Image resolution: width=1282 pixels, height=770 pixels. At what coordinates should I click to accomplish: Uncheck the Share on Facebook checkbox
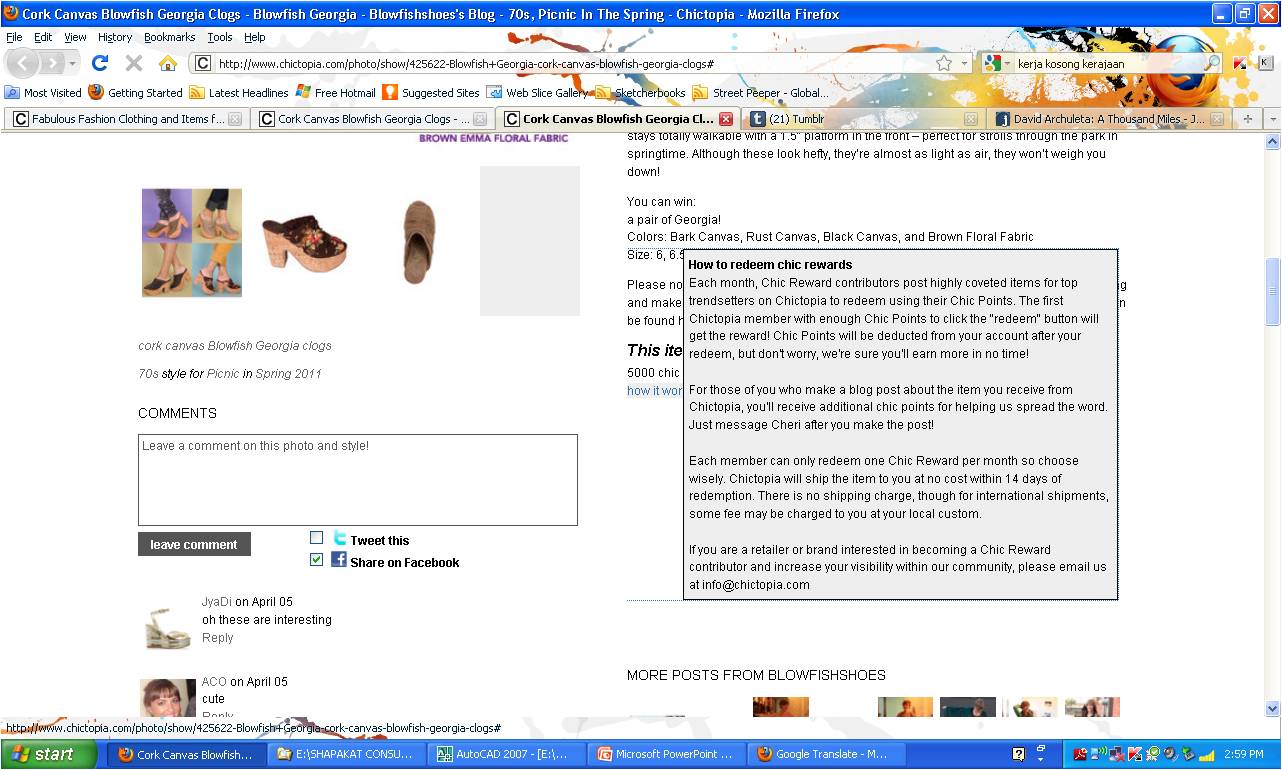point(317,560)
